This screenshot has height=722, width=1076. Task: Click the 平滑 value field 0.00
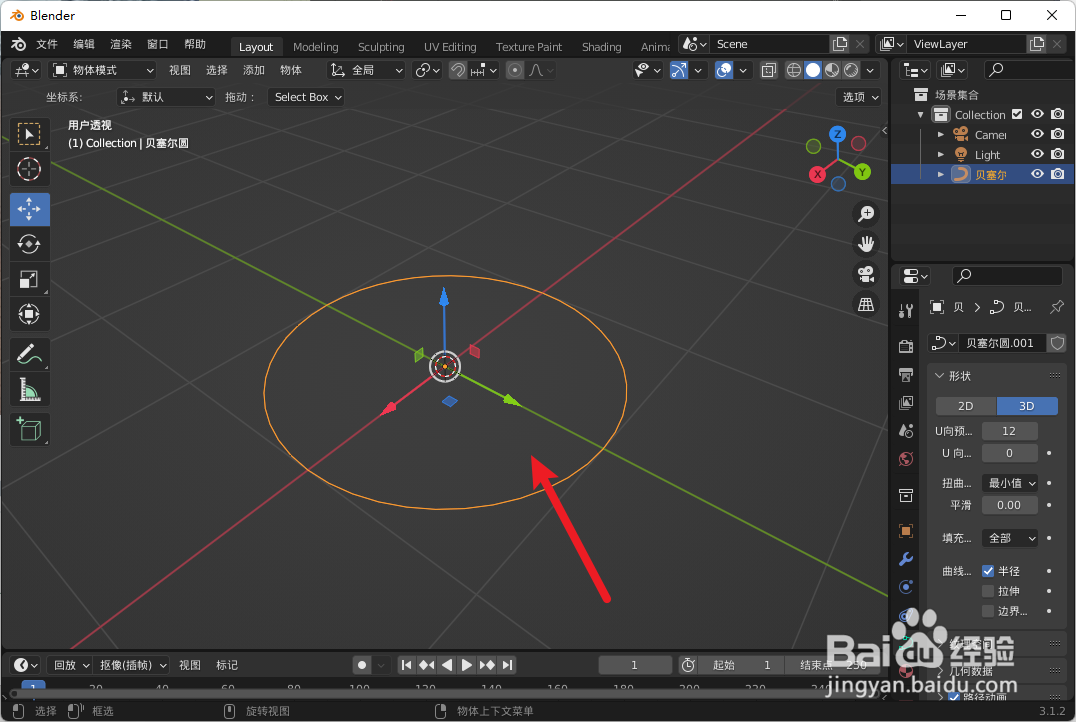(x=1009, y=505)
